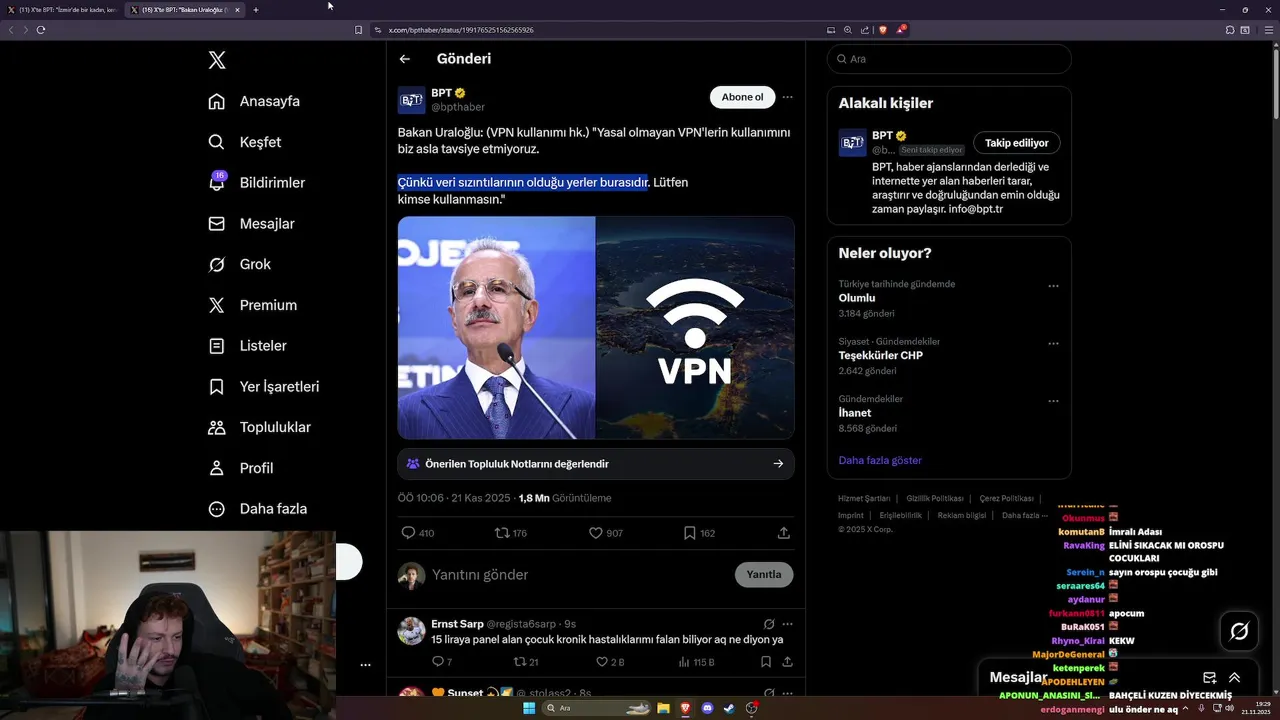Click the Abone ol button
Image resolution: width=1280 pixels, height=720 pixels.
point(742,97)
